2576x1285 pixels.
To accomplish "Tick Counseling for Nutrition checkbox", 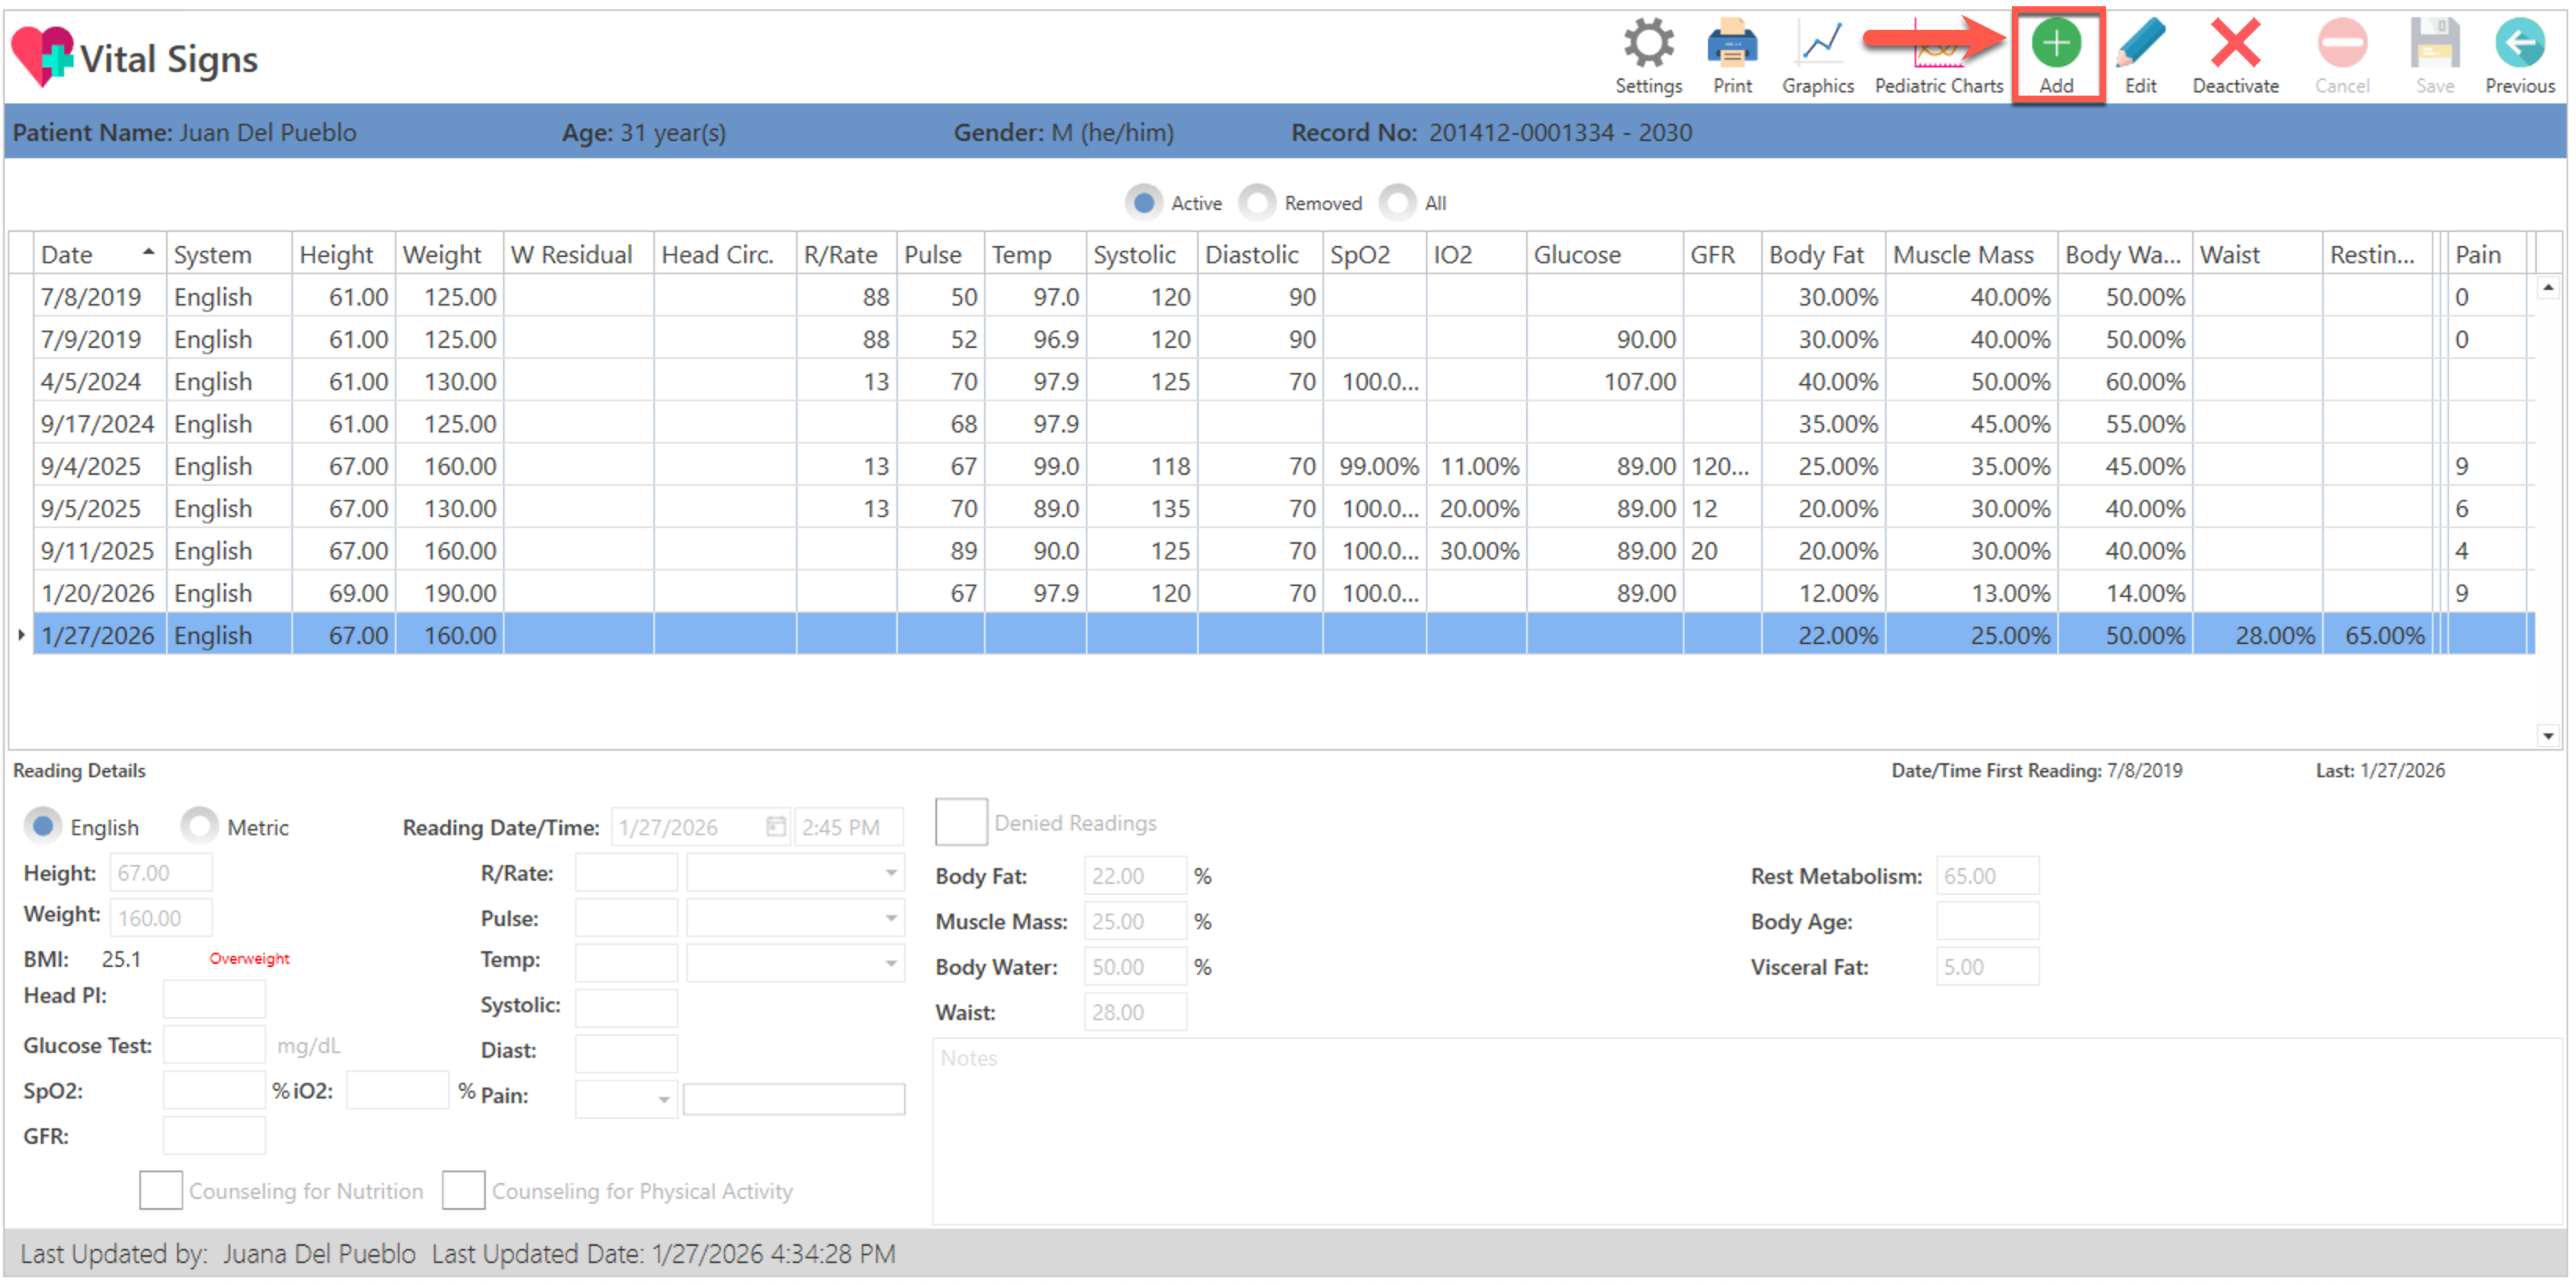I will pyautogui.click(x=160, y=1190).
